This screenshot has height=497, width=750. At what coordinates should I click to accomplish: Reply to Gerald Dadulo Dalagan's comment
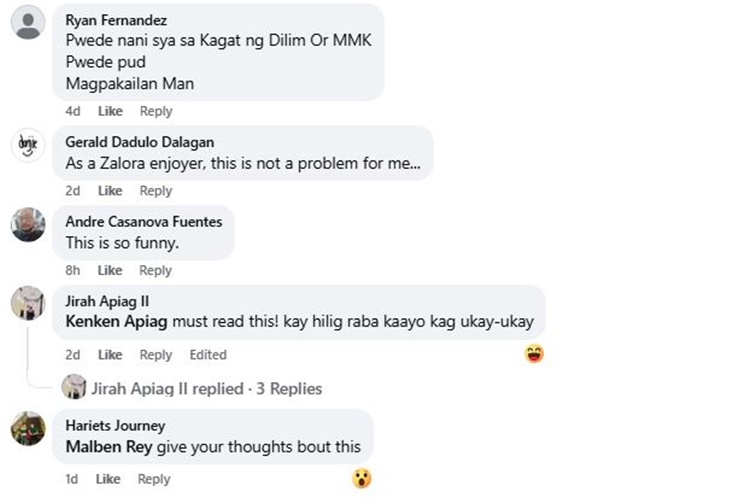coord(155,190)
